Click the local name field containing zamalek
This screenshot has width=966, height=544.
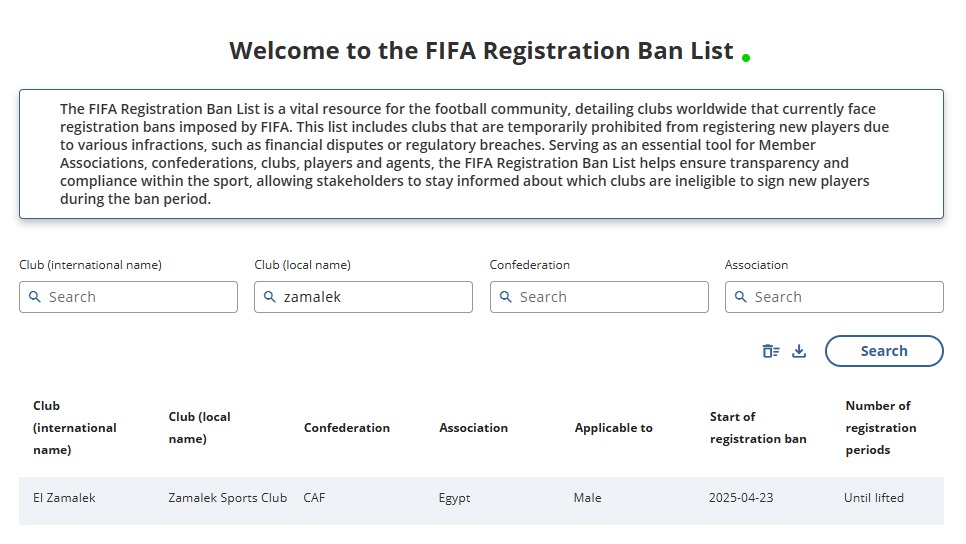[x=370, y=297]
